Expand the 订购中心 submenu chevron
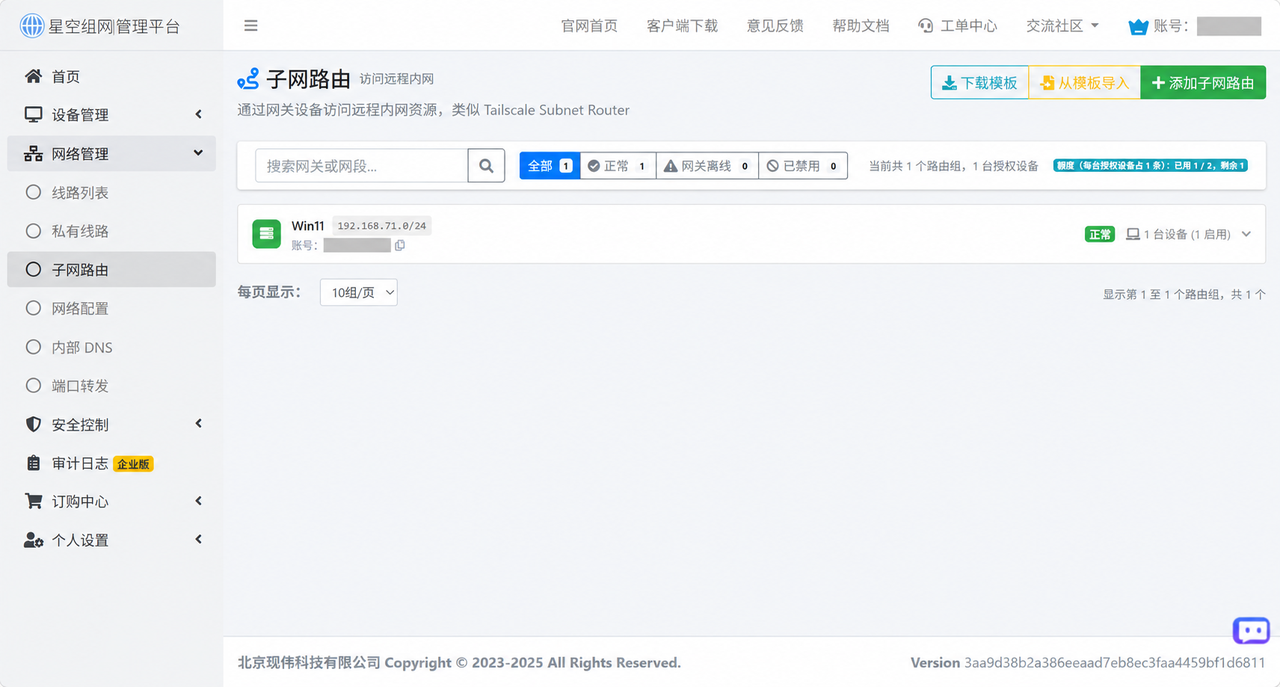Image resolution: width=1280 pixels, height=687 pixels. tap(198, 501)
